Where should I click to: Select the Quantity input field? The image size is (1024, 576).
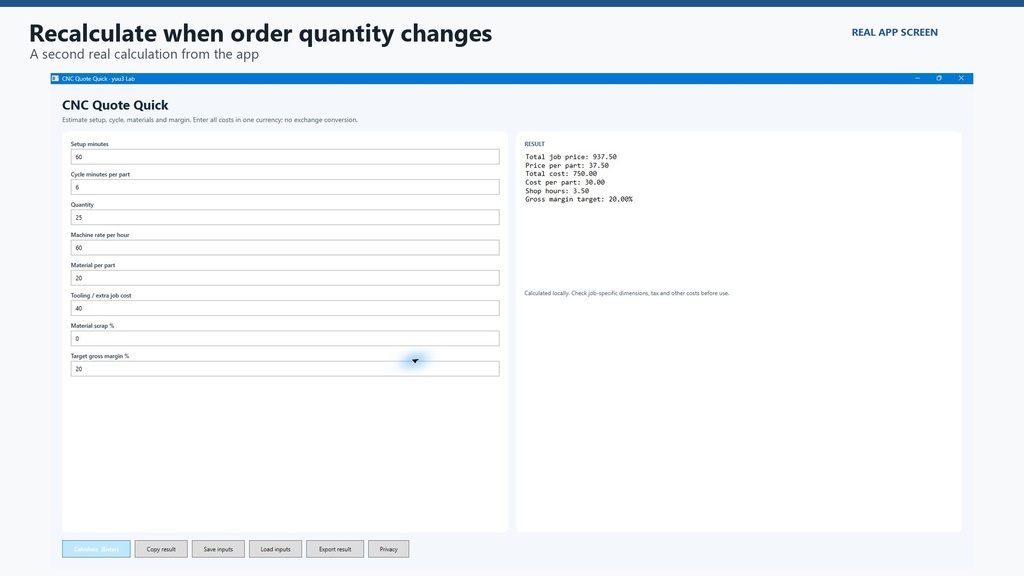pyautogui.click(x=285, y=217)
